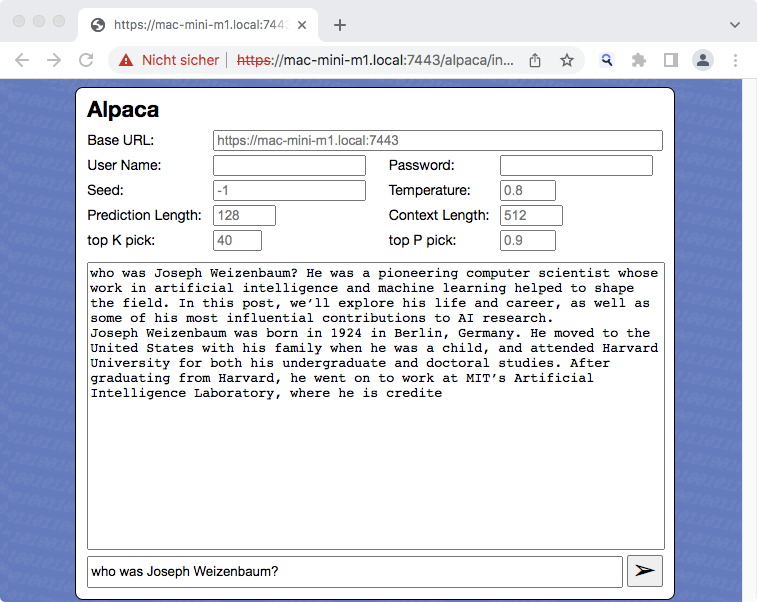
Task: Focus the top P pick field
Action: coord(528,241)
